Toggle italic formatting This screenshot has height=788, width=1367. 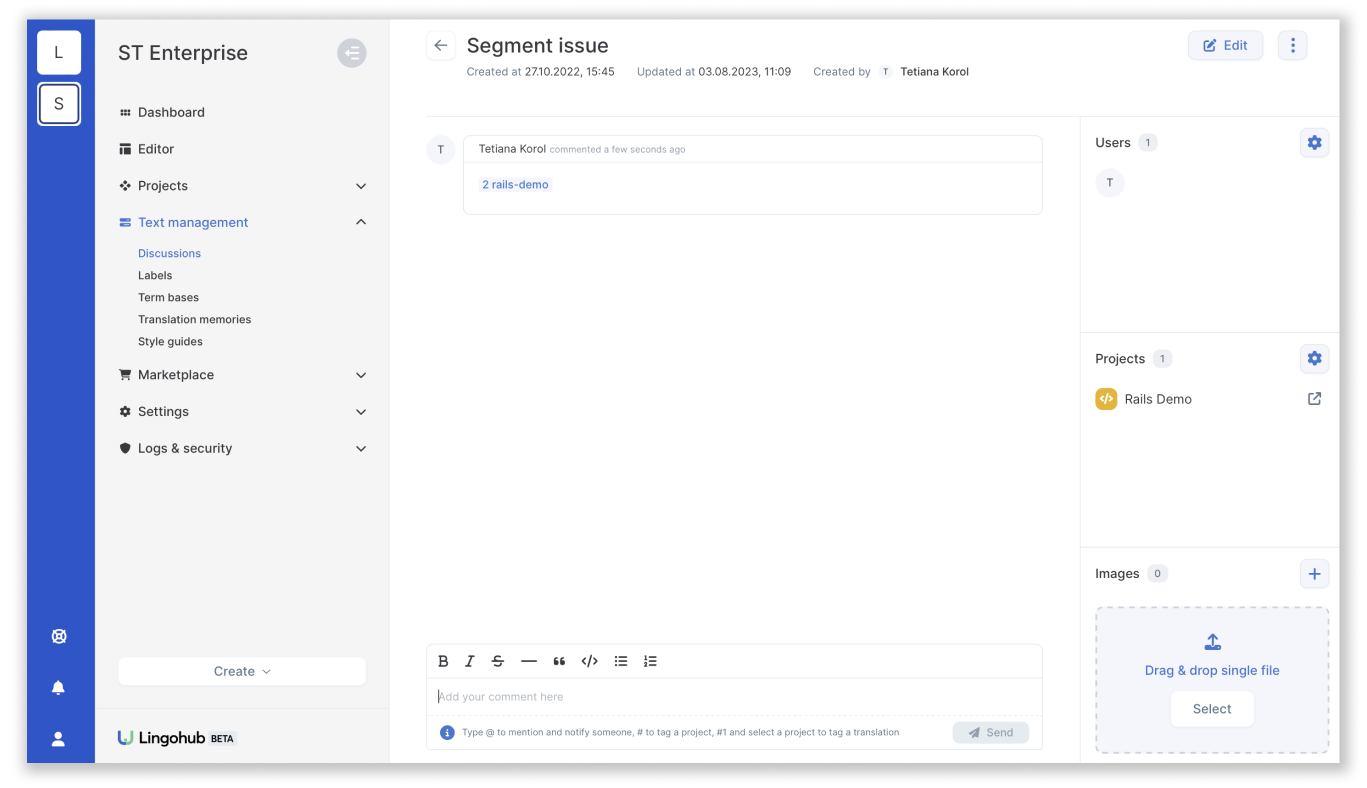470,661
